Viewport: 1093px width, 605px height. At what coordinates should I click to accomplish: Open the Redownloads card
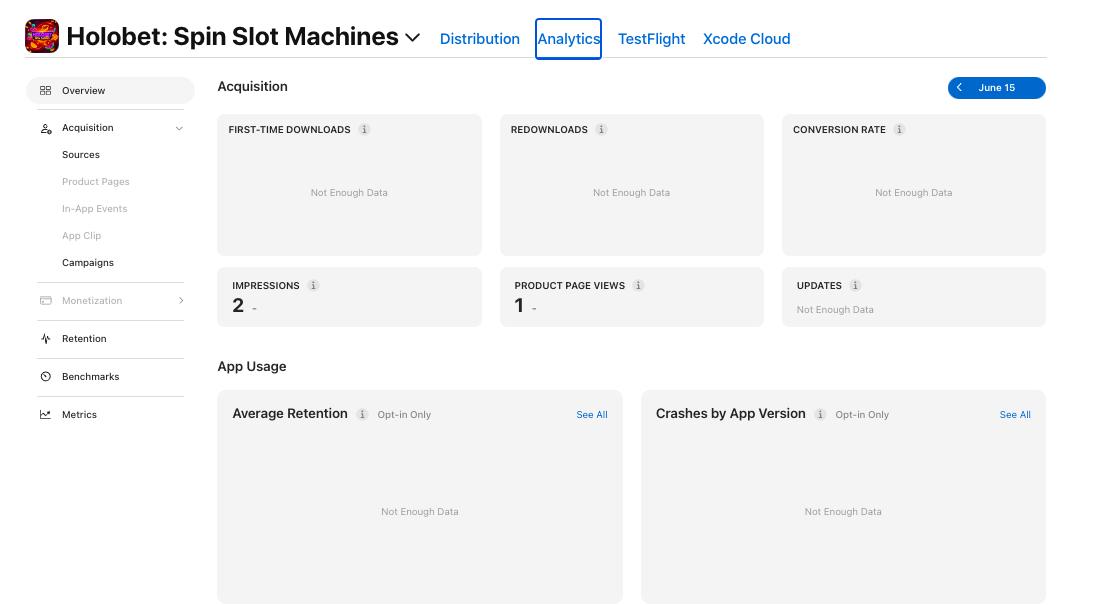(x=632, y=185)
